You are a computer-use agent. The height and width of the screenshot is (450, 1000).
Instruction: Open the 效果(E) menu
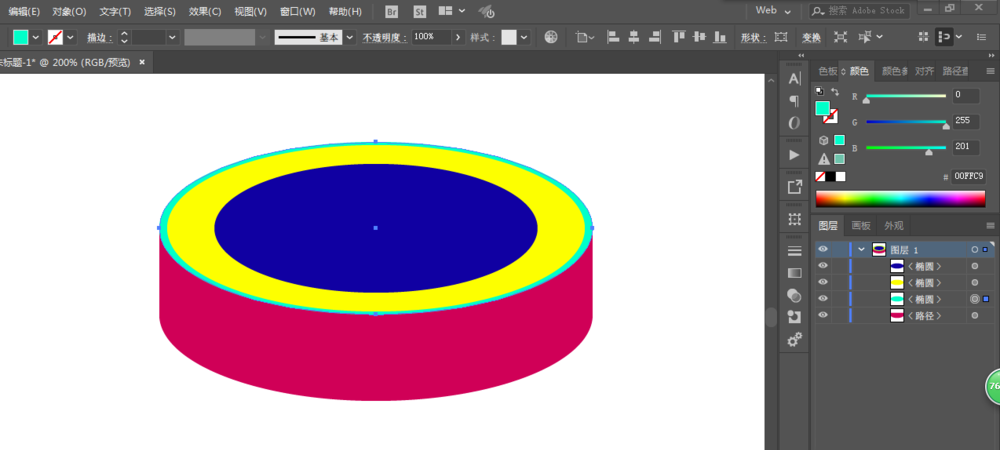[x=205, y=12]
